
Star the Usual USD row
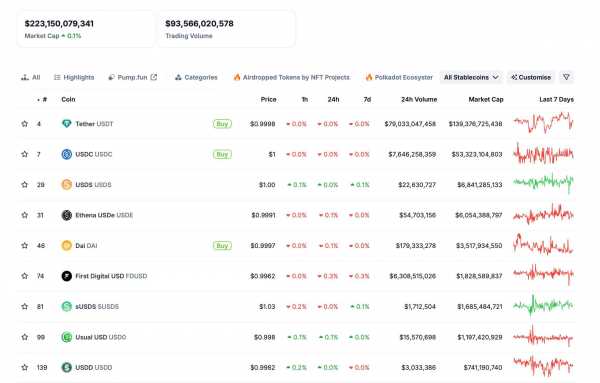click(x=25, y=337)
